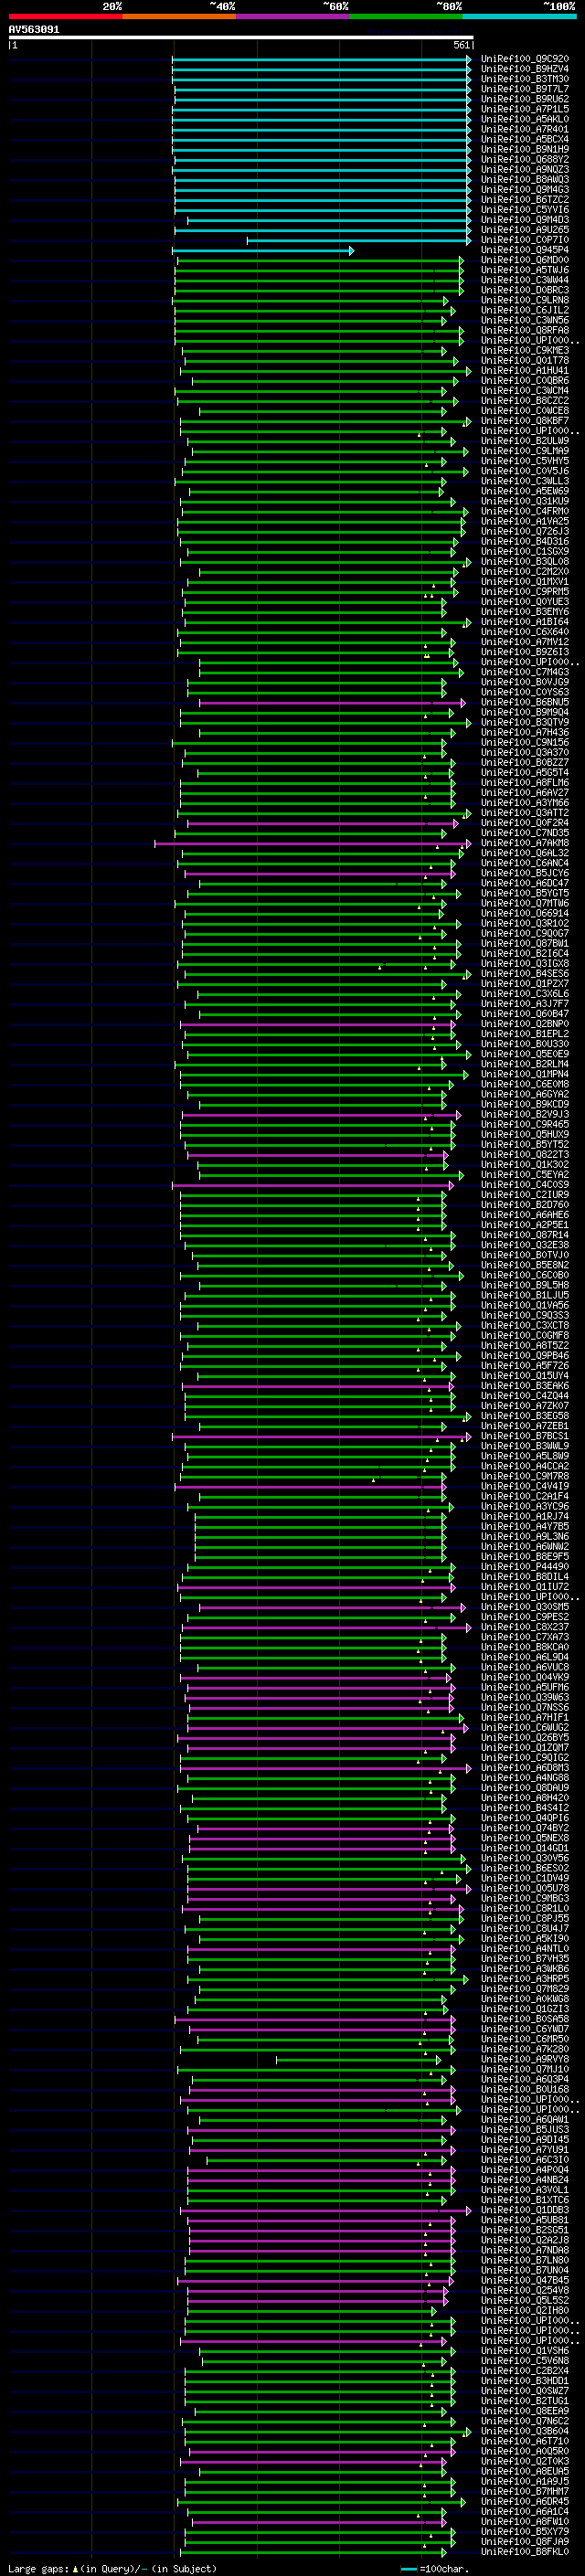Click the red 20% identity legend bar
585x2576 pixels.
pyautogui.click(x=66, y=16)
